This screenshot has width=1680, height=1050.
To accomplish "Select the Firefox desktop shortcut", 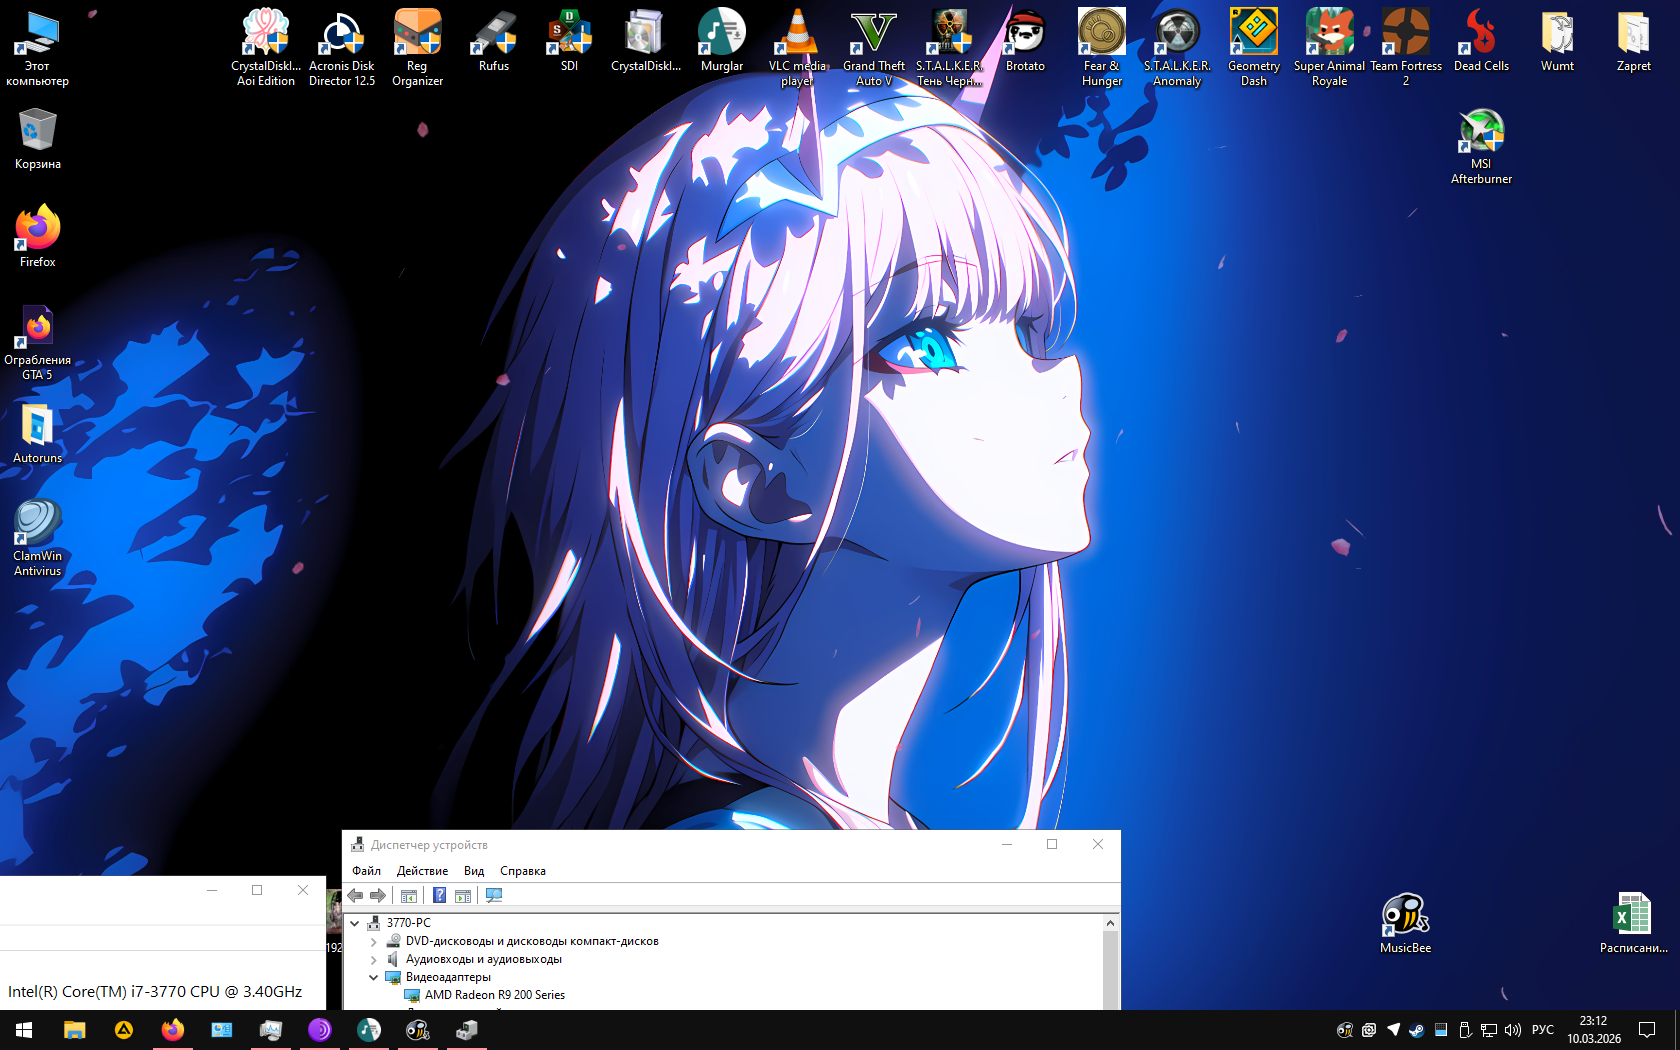I will (x=37, y=236).
